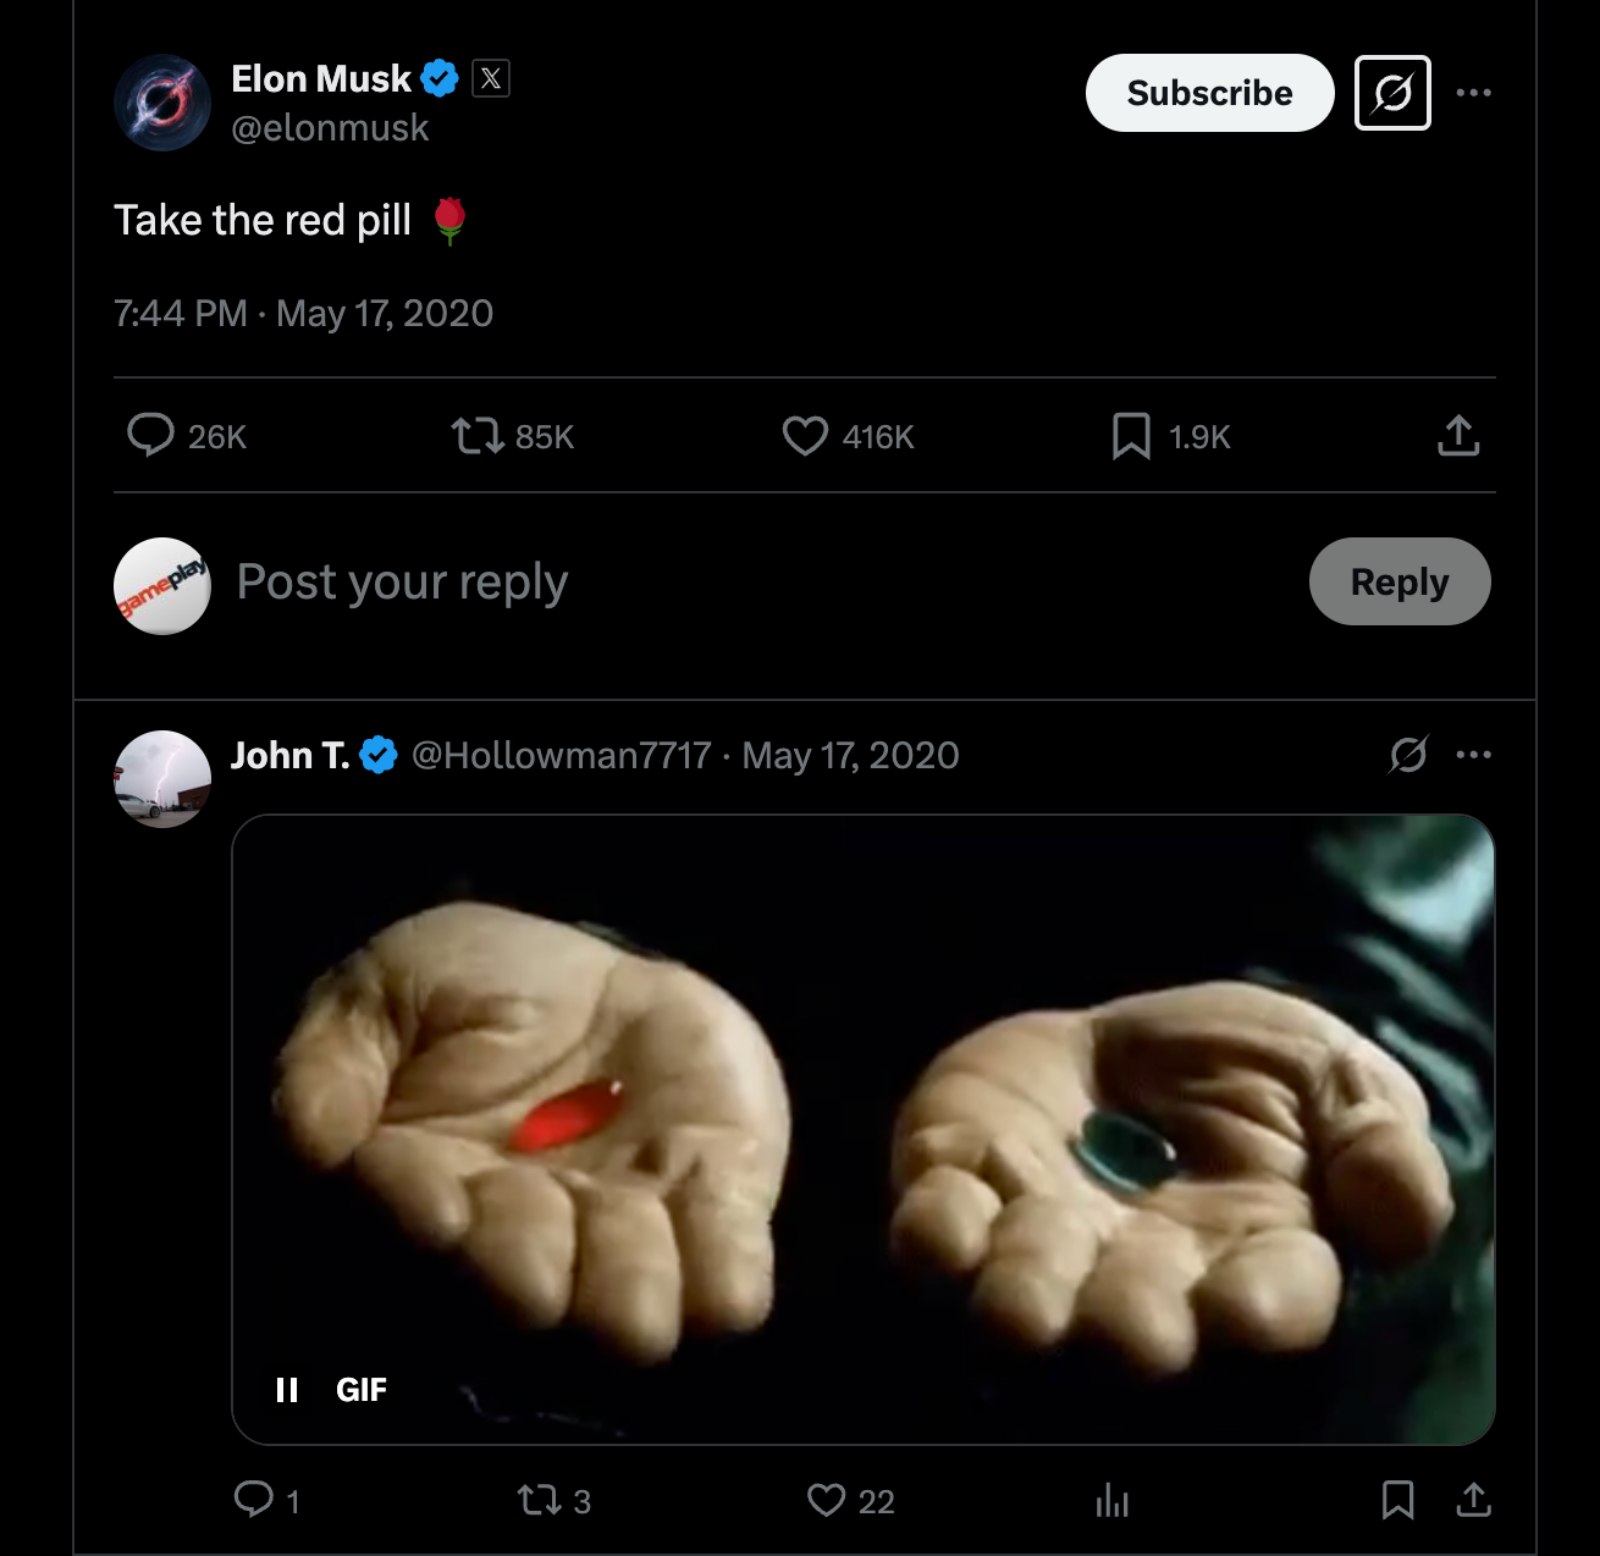Bookmark the main post
1600x1556 pixels.
pyautogui.click(x=1131, y=436)
